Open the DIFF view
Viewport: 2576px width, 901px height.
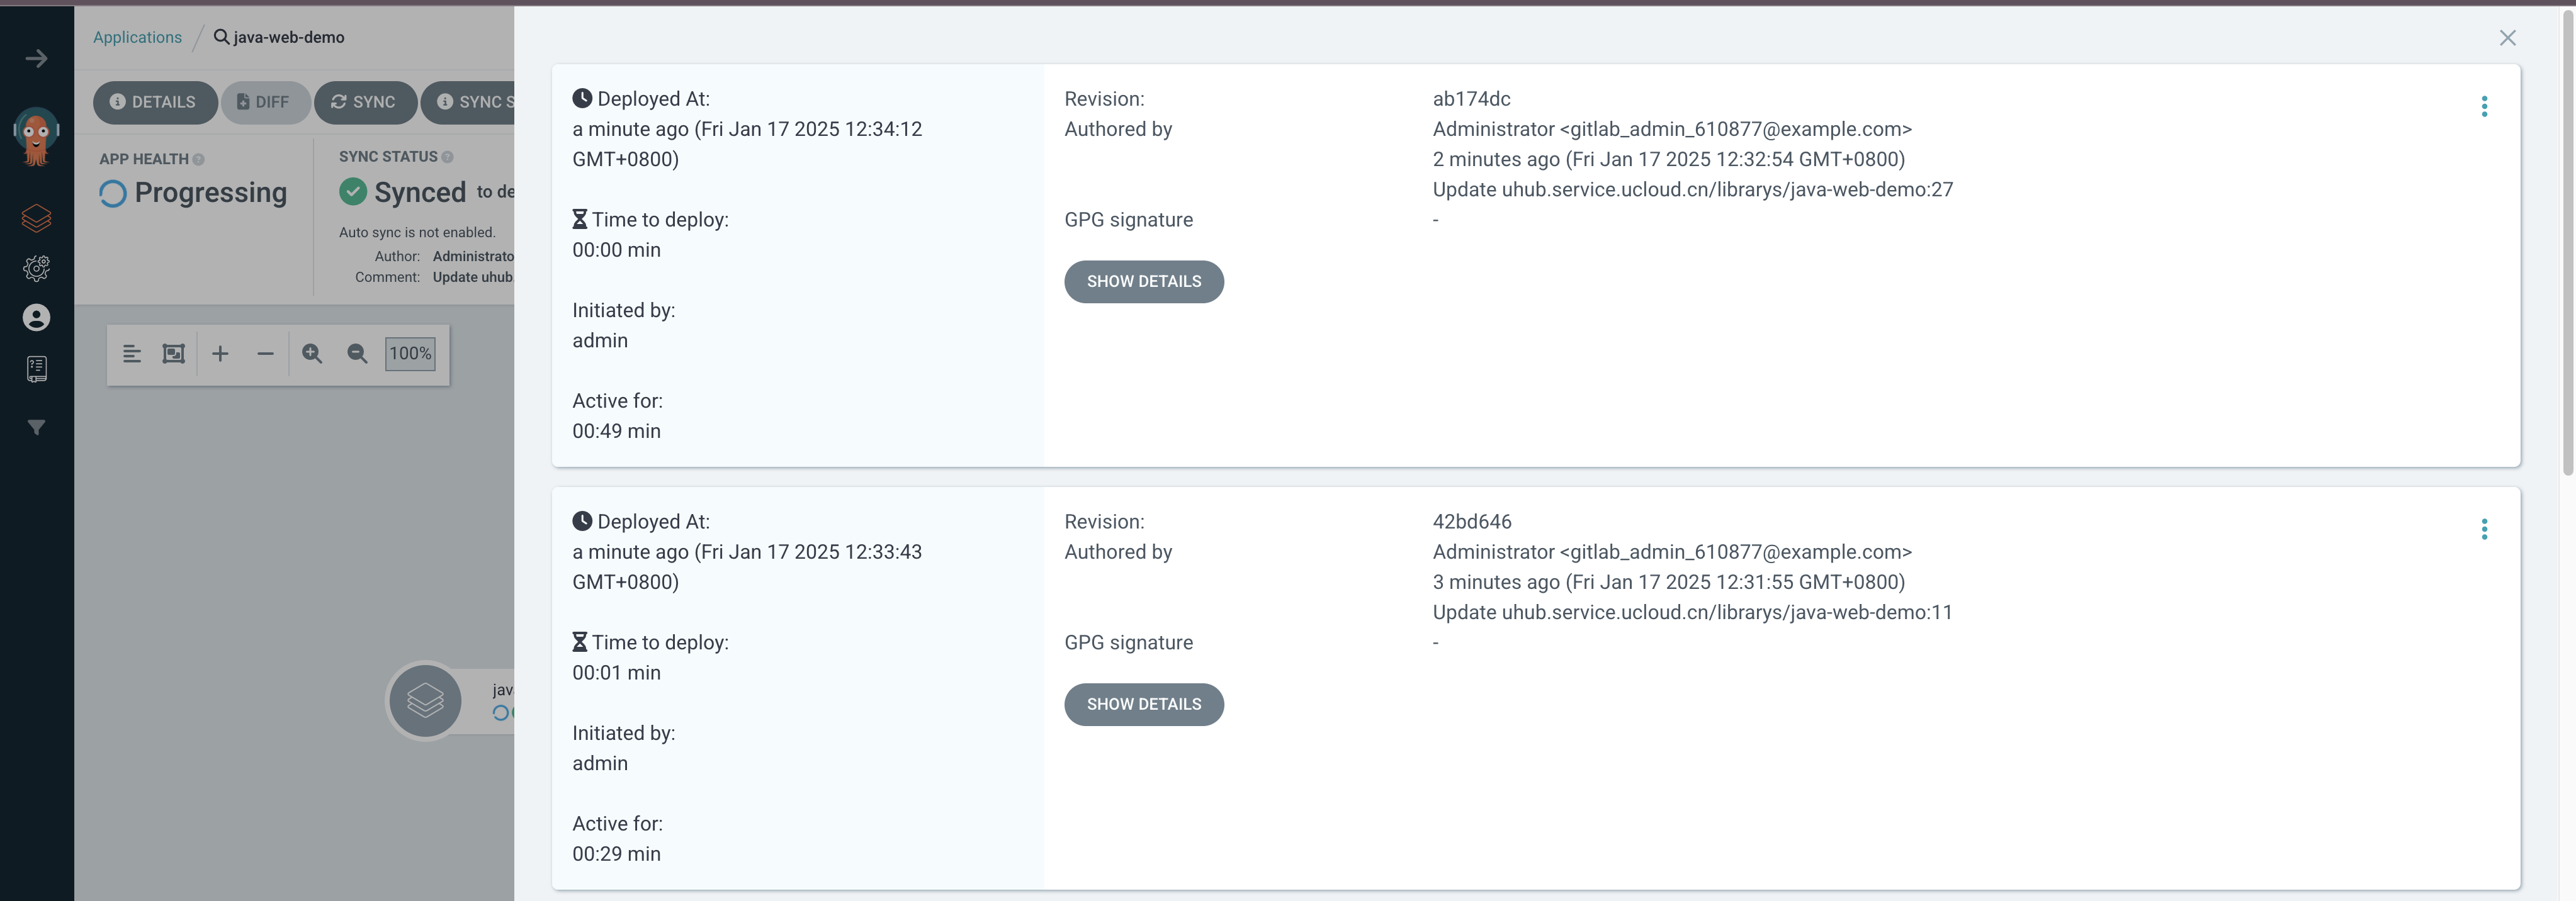tap(264, 102)
